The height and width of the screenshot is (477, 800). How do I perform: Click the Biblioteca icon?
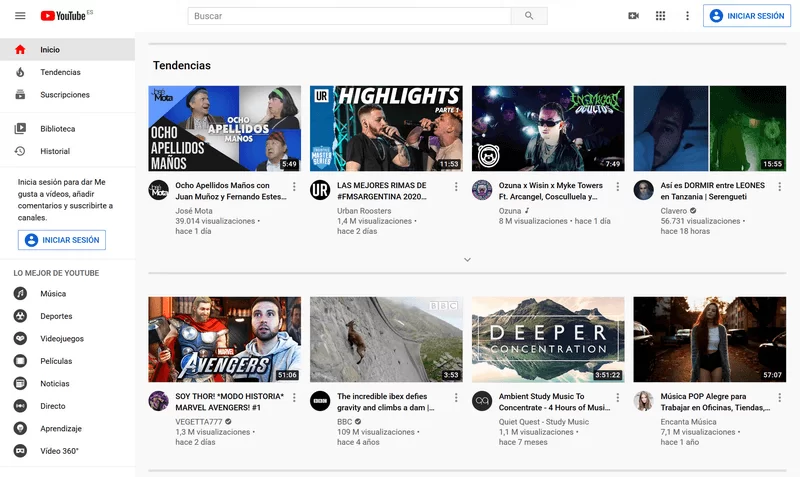click(x=20, y=129)
